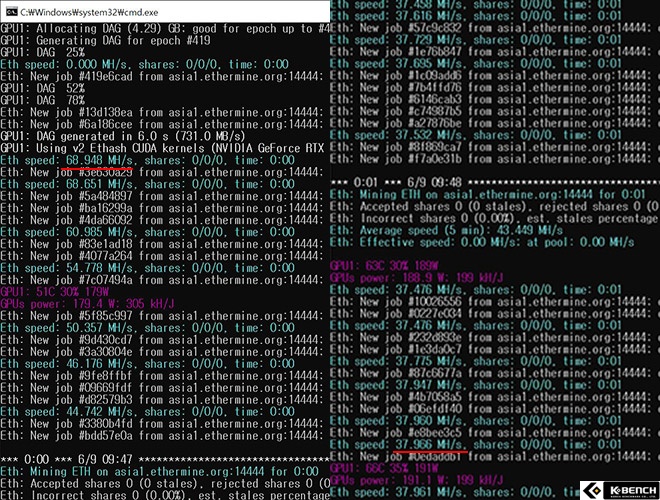Click the 'GPU1: 66C 35% 191W' status line
The image size is (660, 500).
(x=384, y=468)
